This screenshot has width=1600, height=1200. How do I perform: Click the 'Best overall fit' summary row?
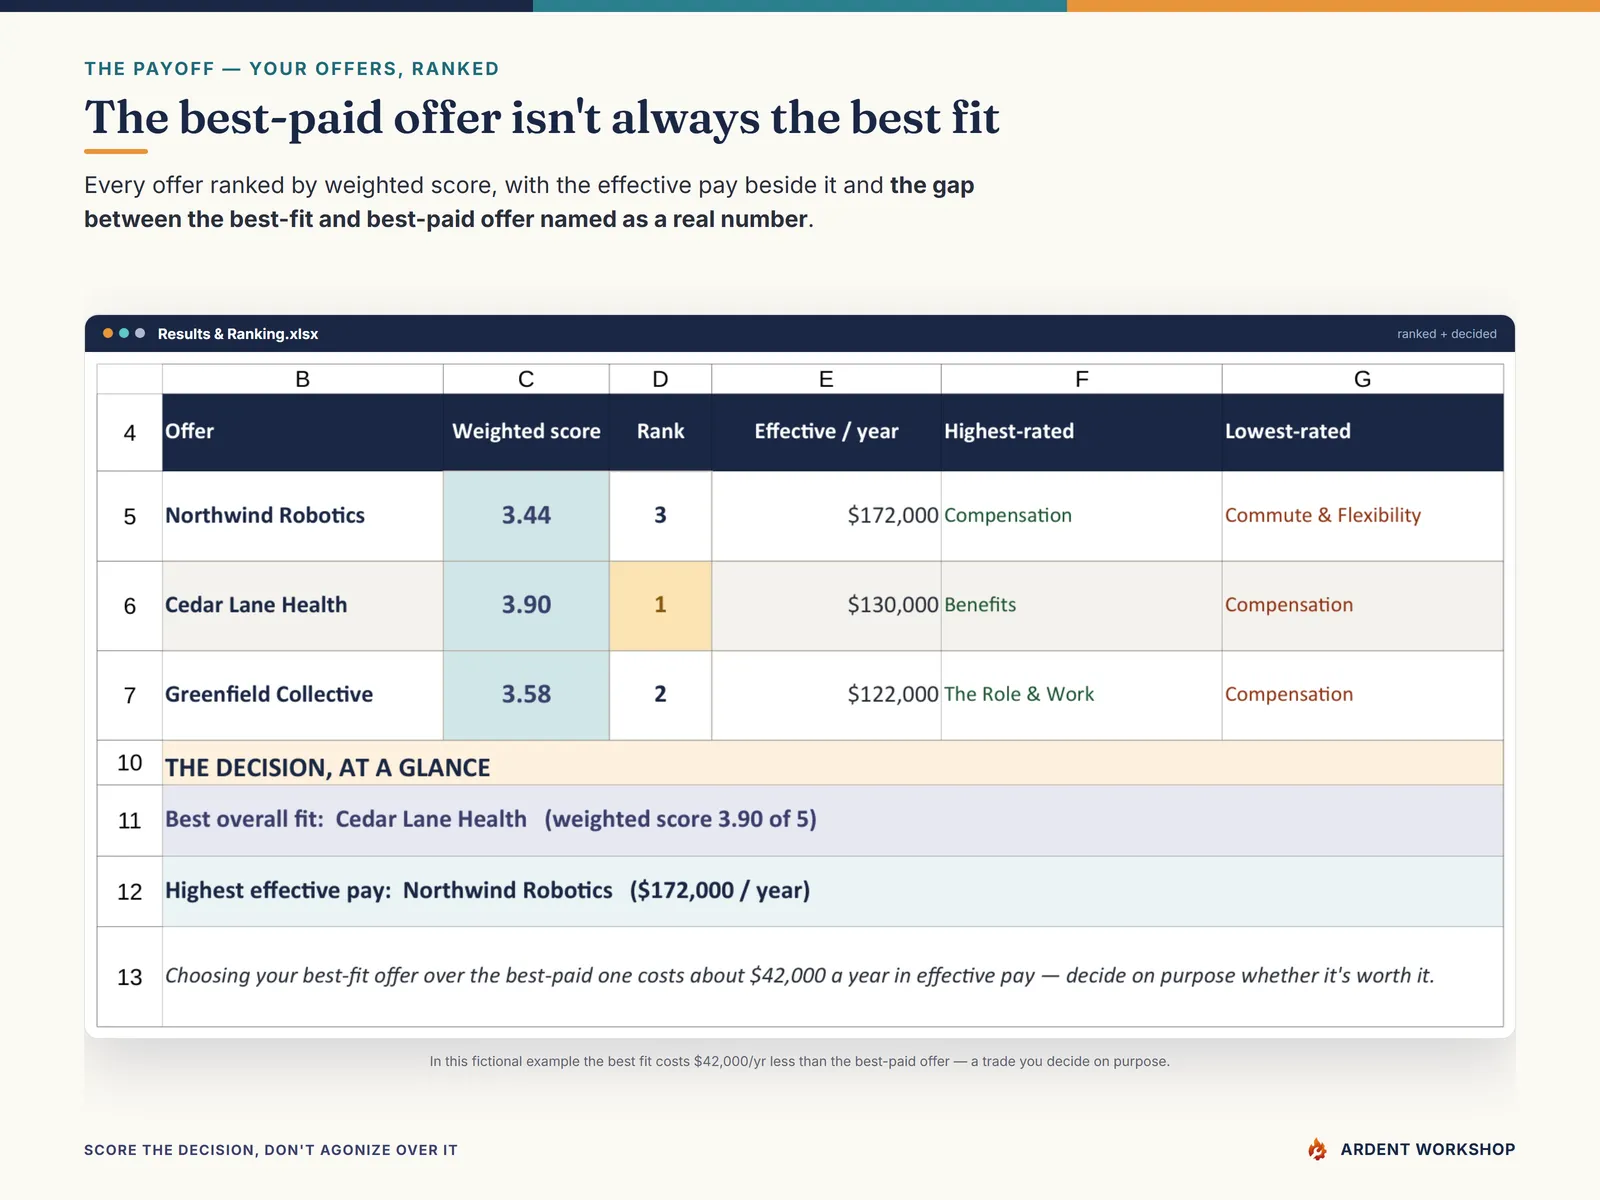[x=833, y=821]
